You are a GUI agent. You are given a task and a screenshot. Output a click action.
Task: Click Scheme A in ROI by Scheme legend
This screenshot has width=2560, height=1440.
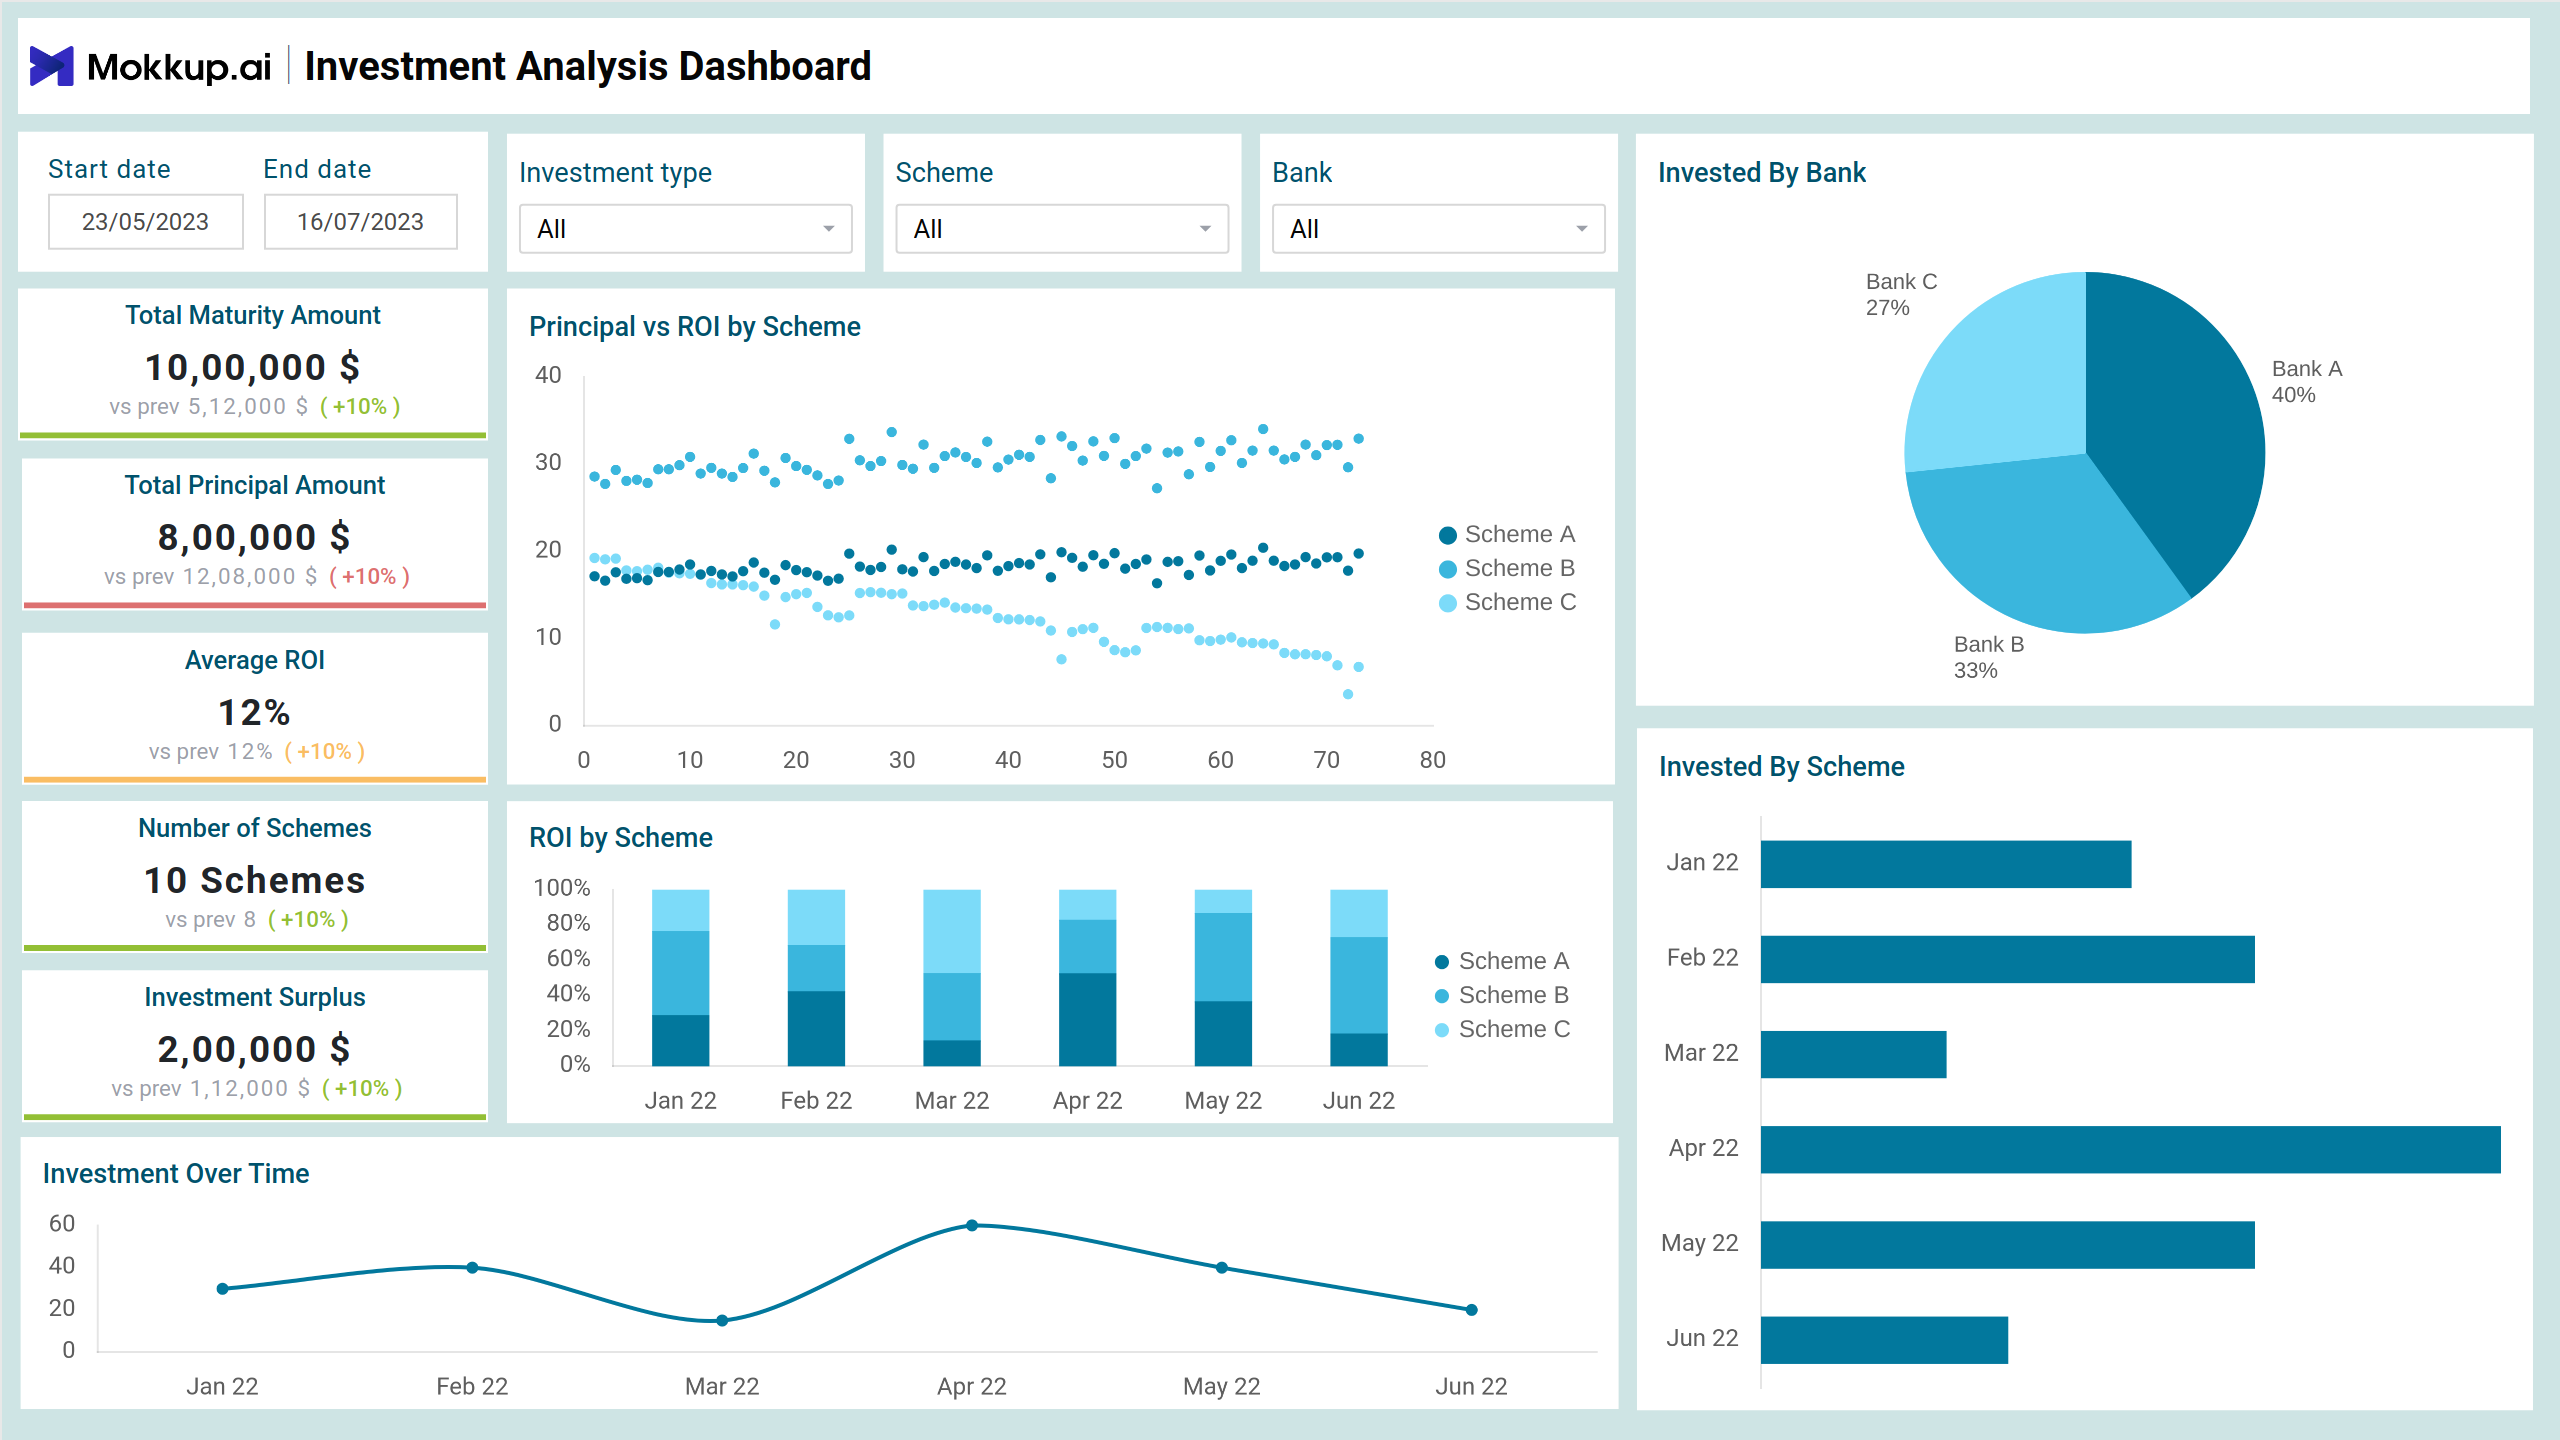point(1502,961)
